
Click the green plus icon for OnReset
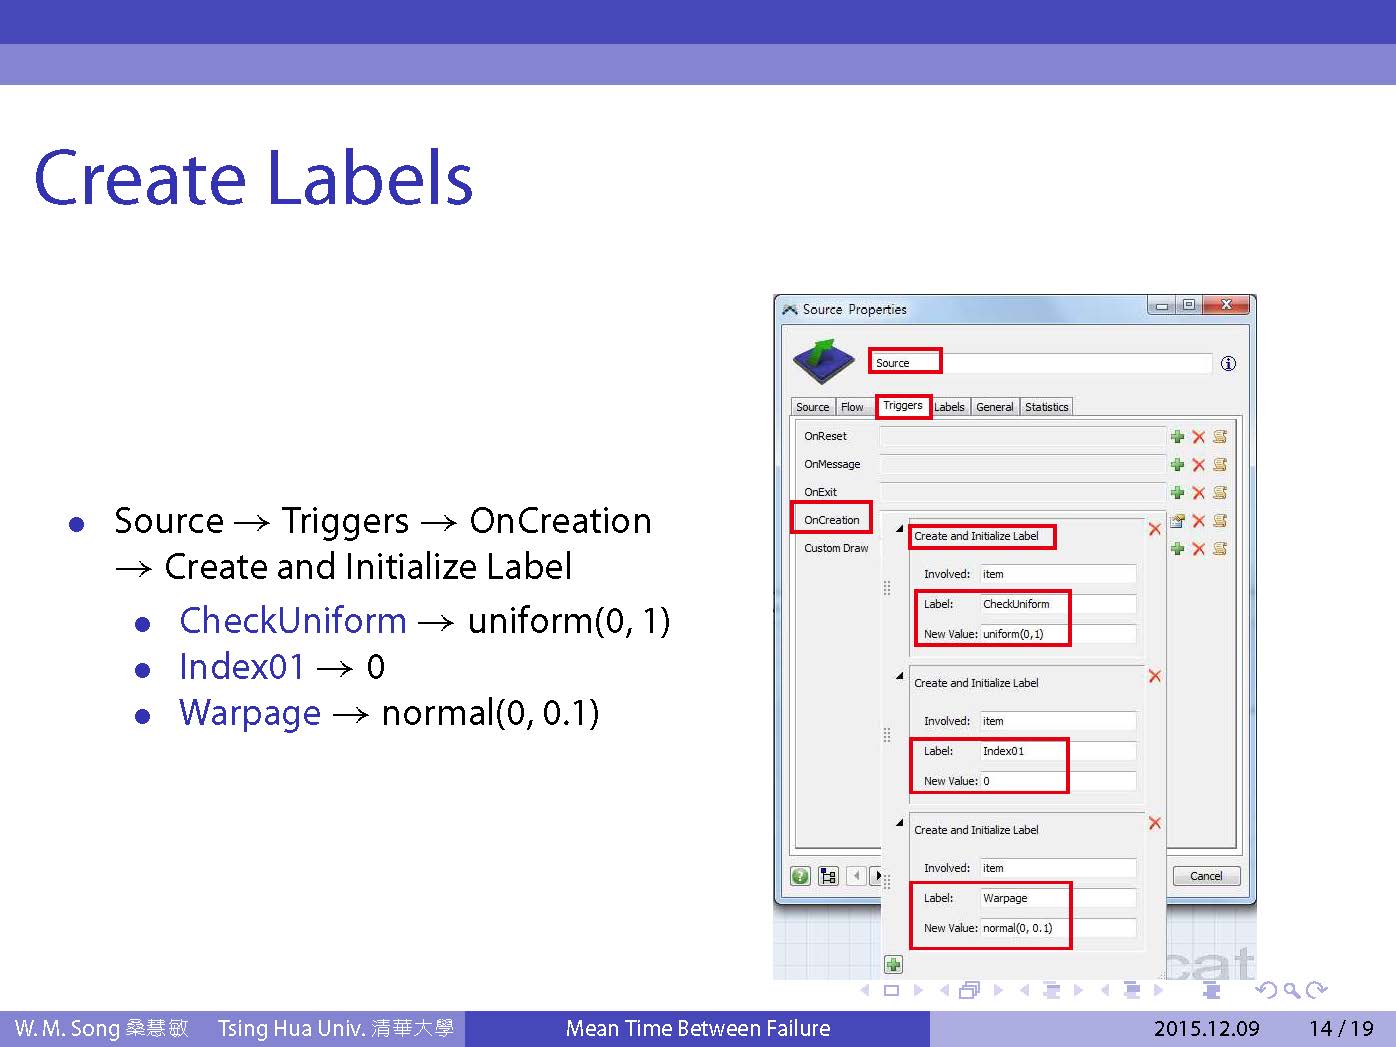point(1177,437)
